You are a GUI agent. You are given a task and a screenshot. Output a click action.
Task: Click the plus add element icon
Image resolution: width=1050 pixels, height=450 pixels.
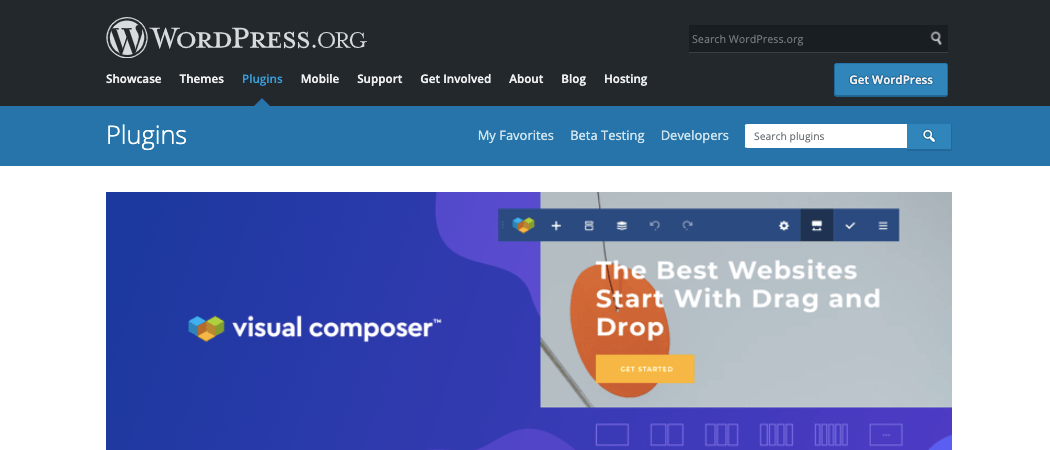point(556,226)
